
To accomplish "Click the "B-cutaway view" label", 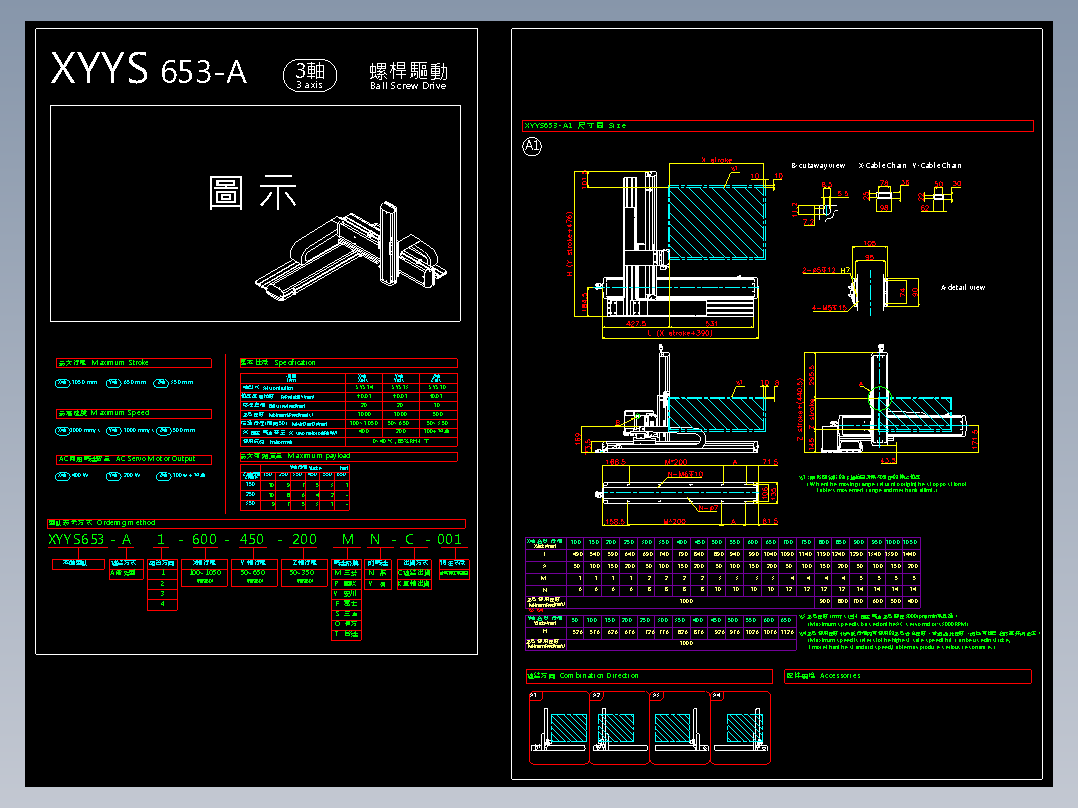I will tap(818, 166).
